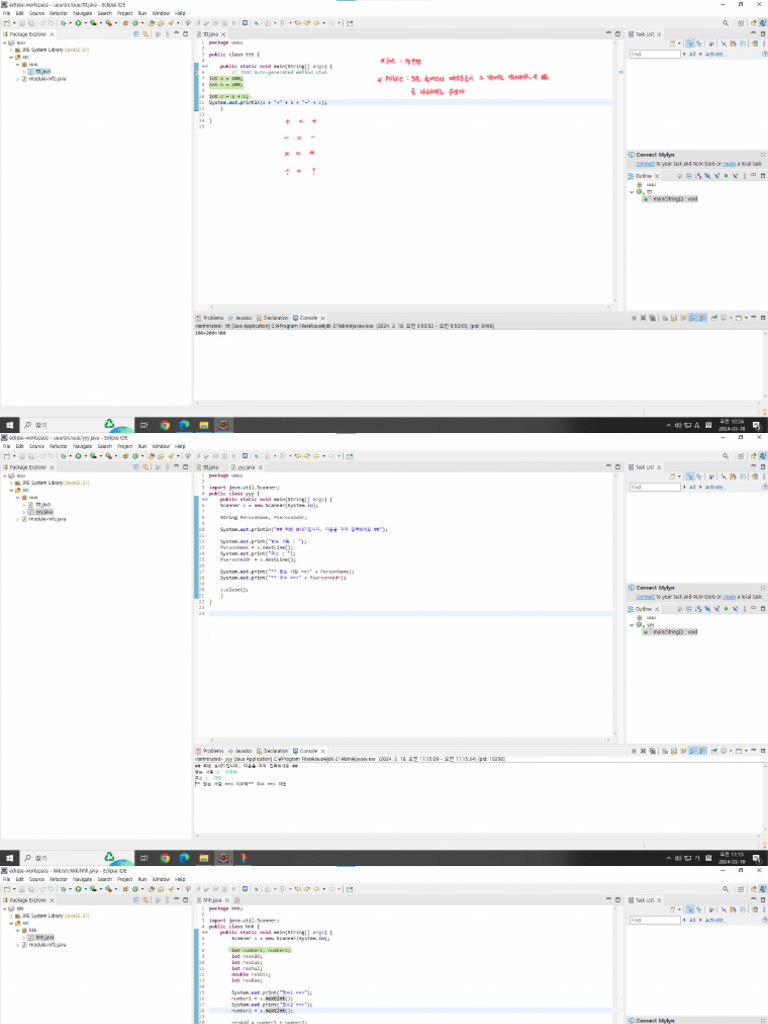Expand JRE System Library in hhh.java window

10,916
